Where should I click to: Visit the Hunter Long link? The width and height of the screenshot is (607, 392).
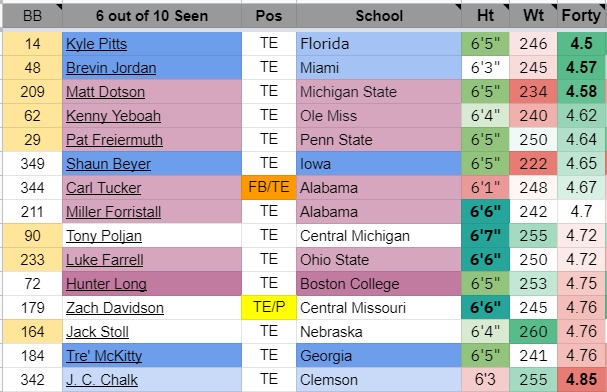106,284
